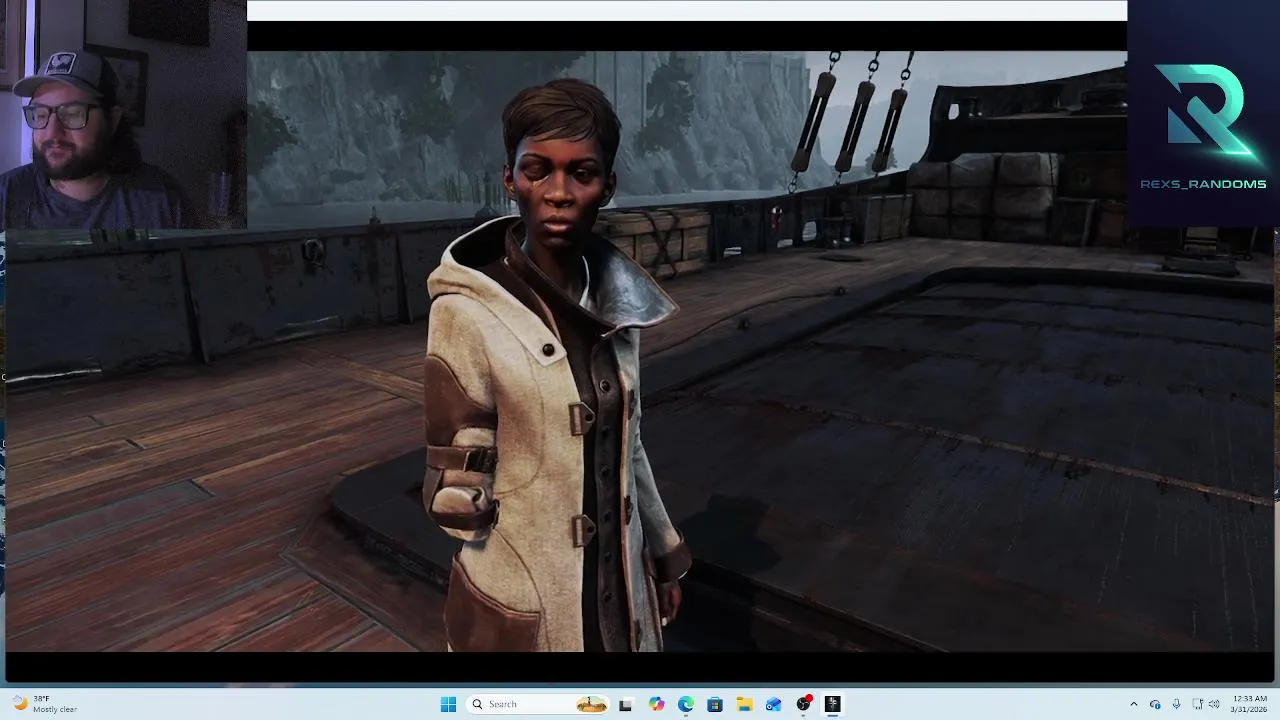
Task: Launch Copilot from the taskbar
Action: click(656, 704)
